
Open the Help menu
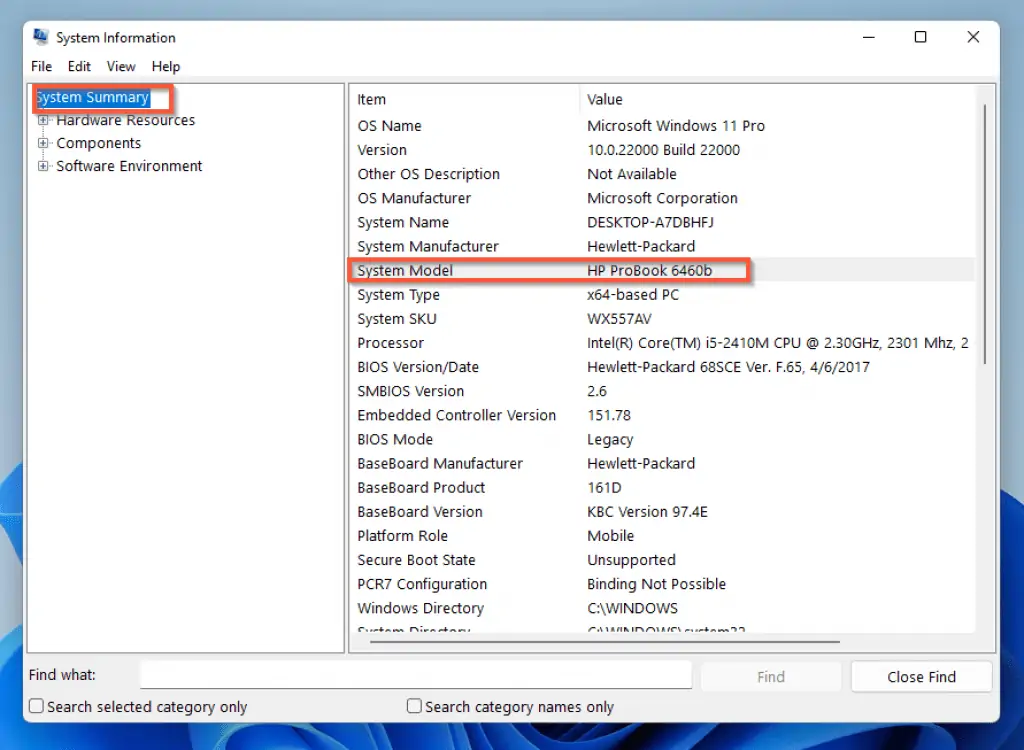[x=166, y=66]
